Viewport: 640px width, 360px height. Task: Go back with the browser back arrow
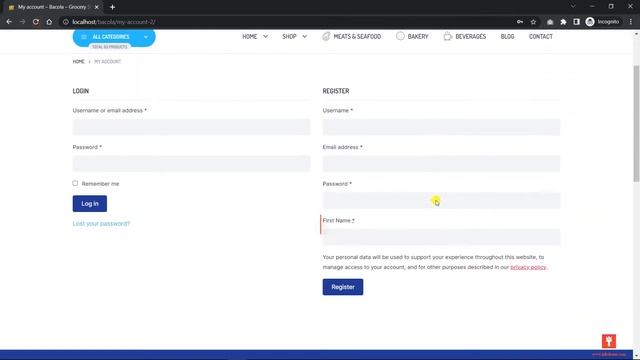[x=9, y=22]
